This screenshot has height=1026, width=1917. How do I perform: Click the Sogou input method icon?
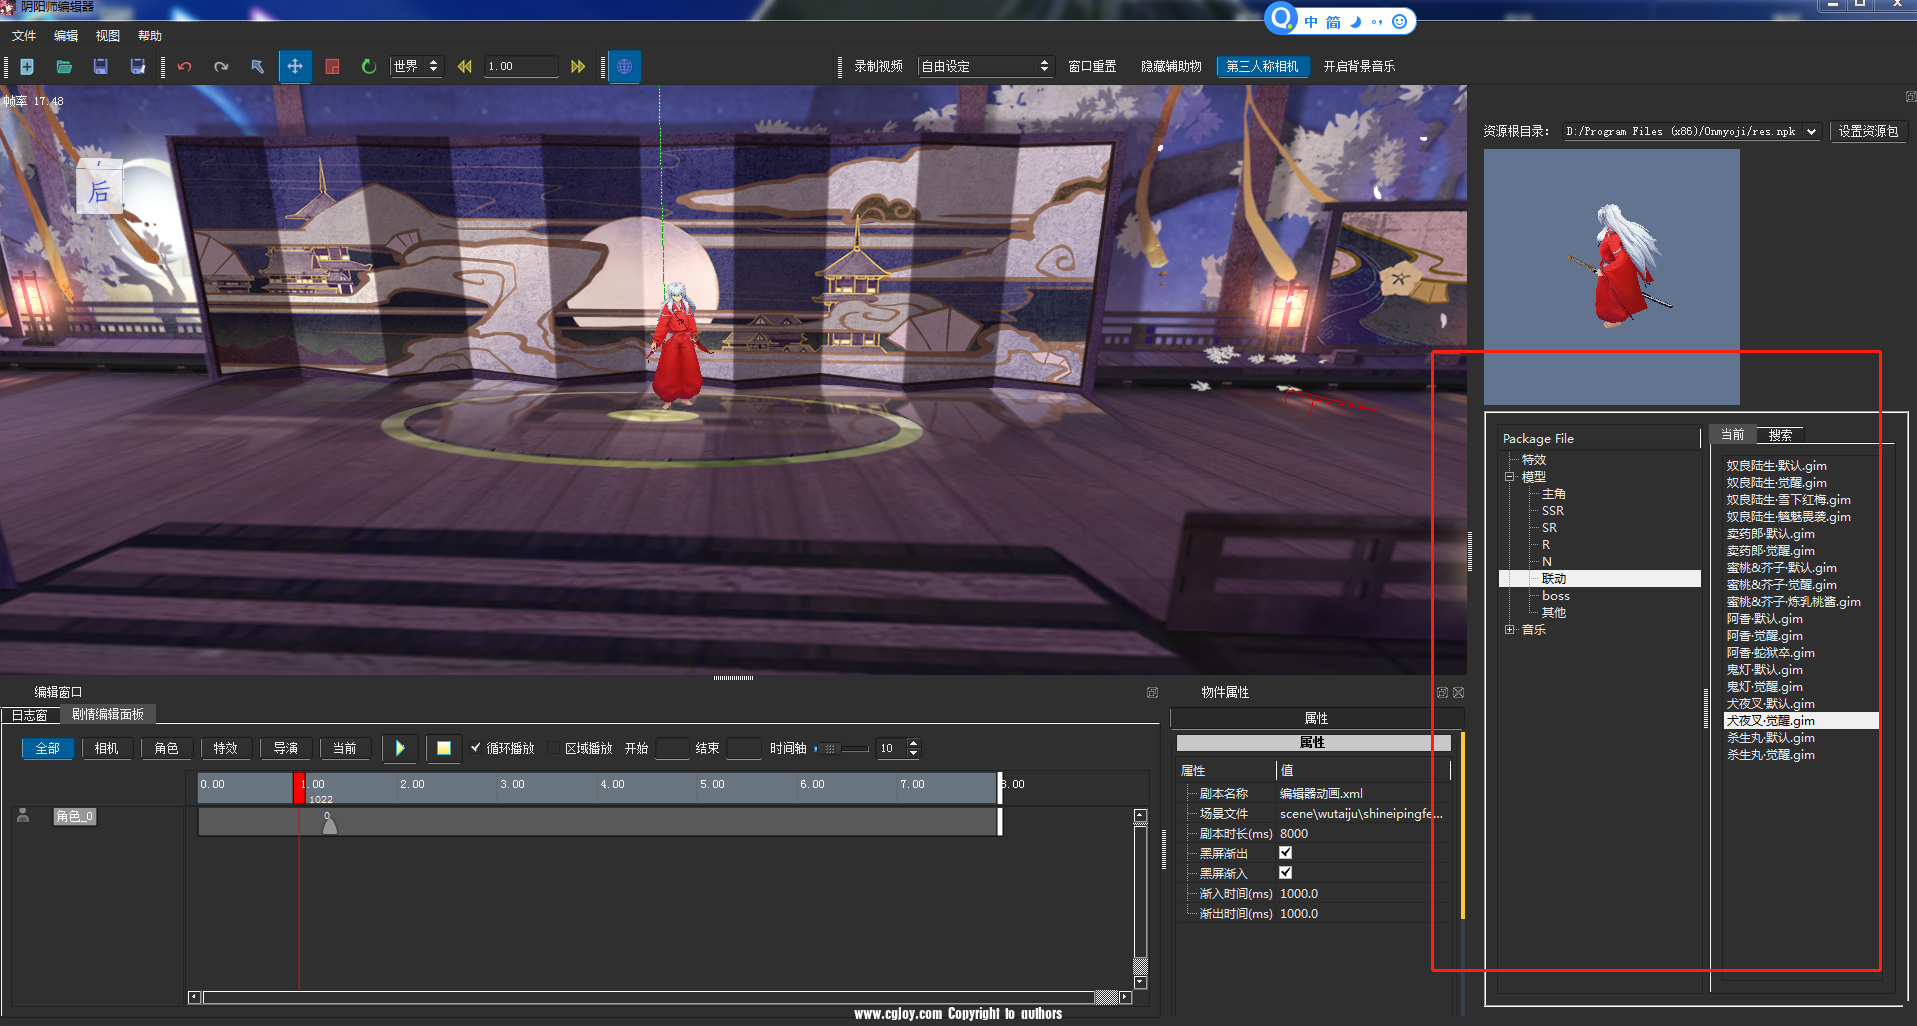1281,18
